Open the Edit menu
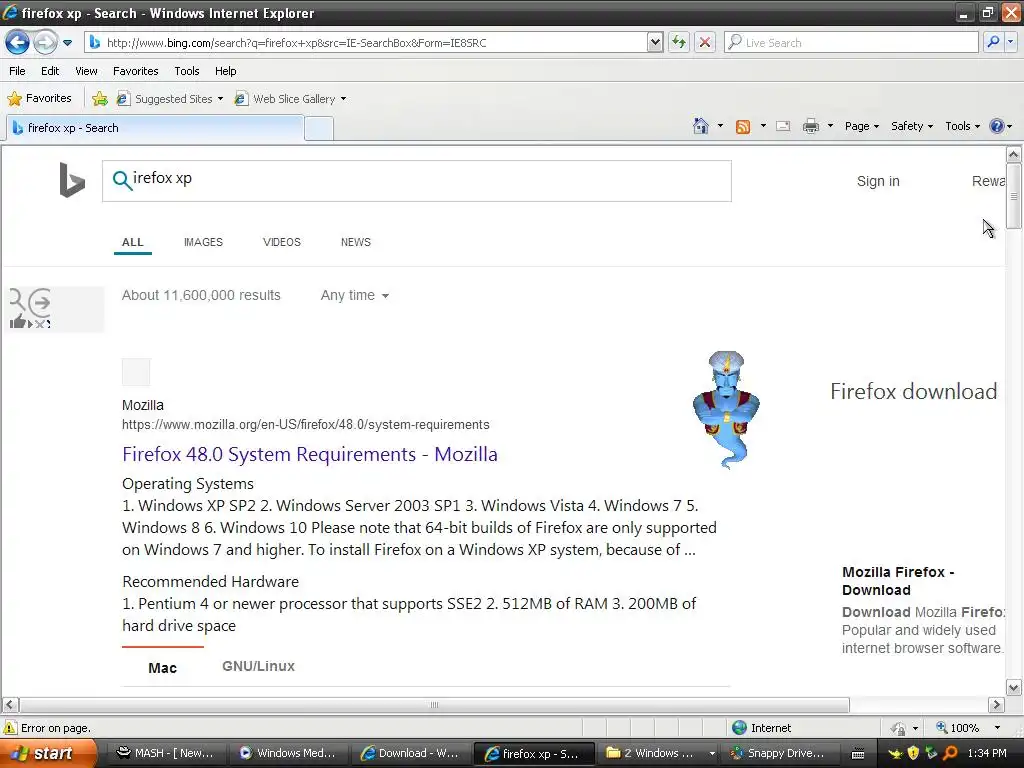 (x=50, y=71)
